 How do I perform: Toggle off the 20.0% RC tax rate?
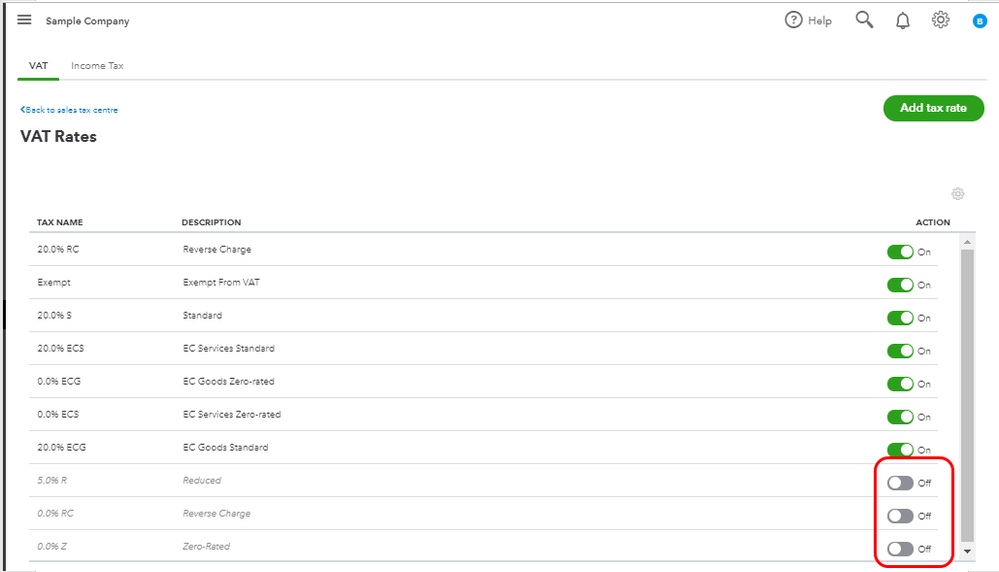tap(900, 252)
